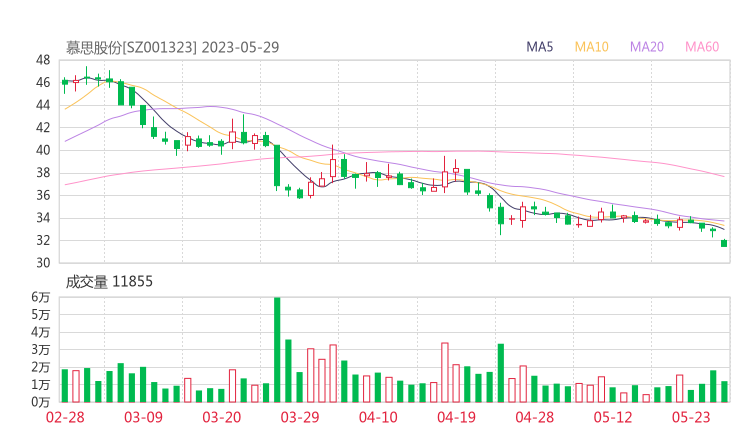Click the 04-28 date axis label

535,417
